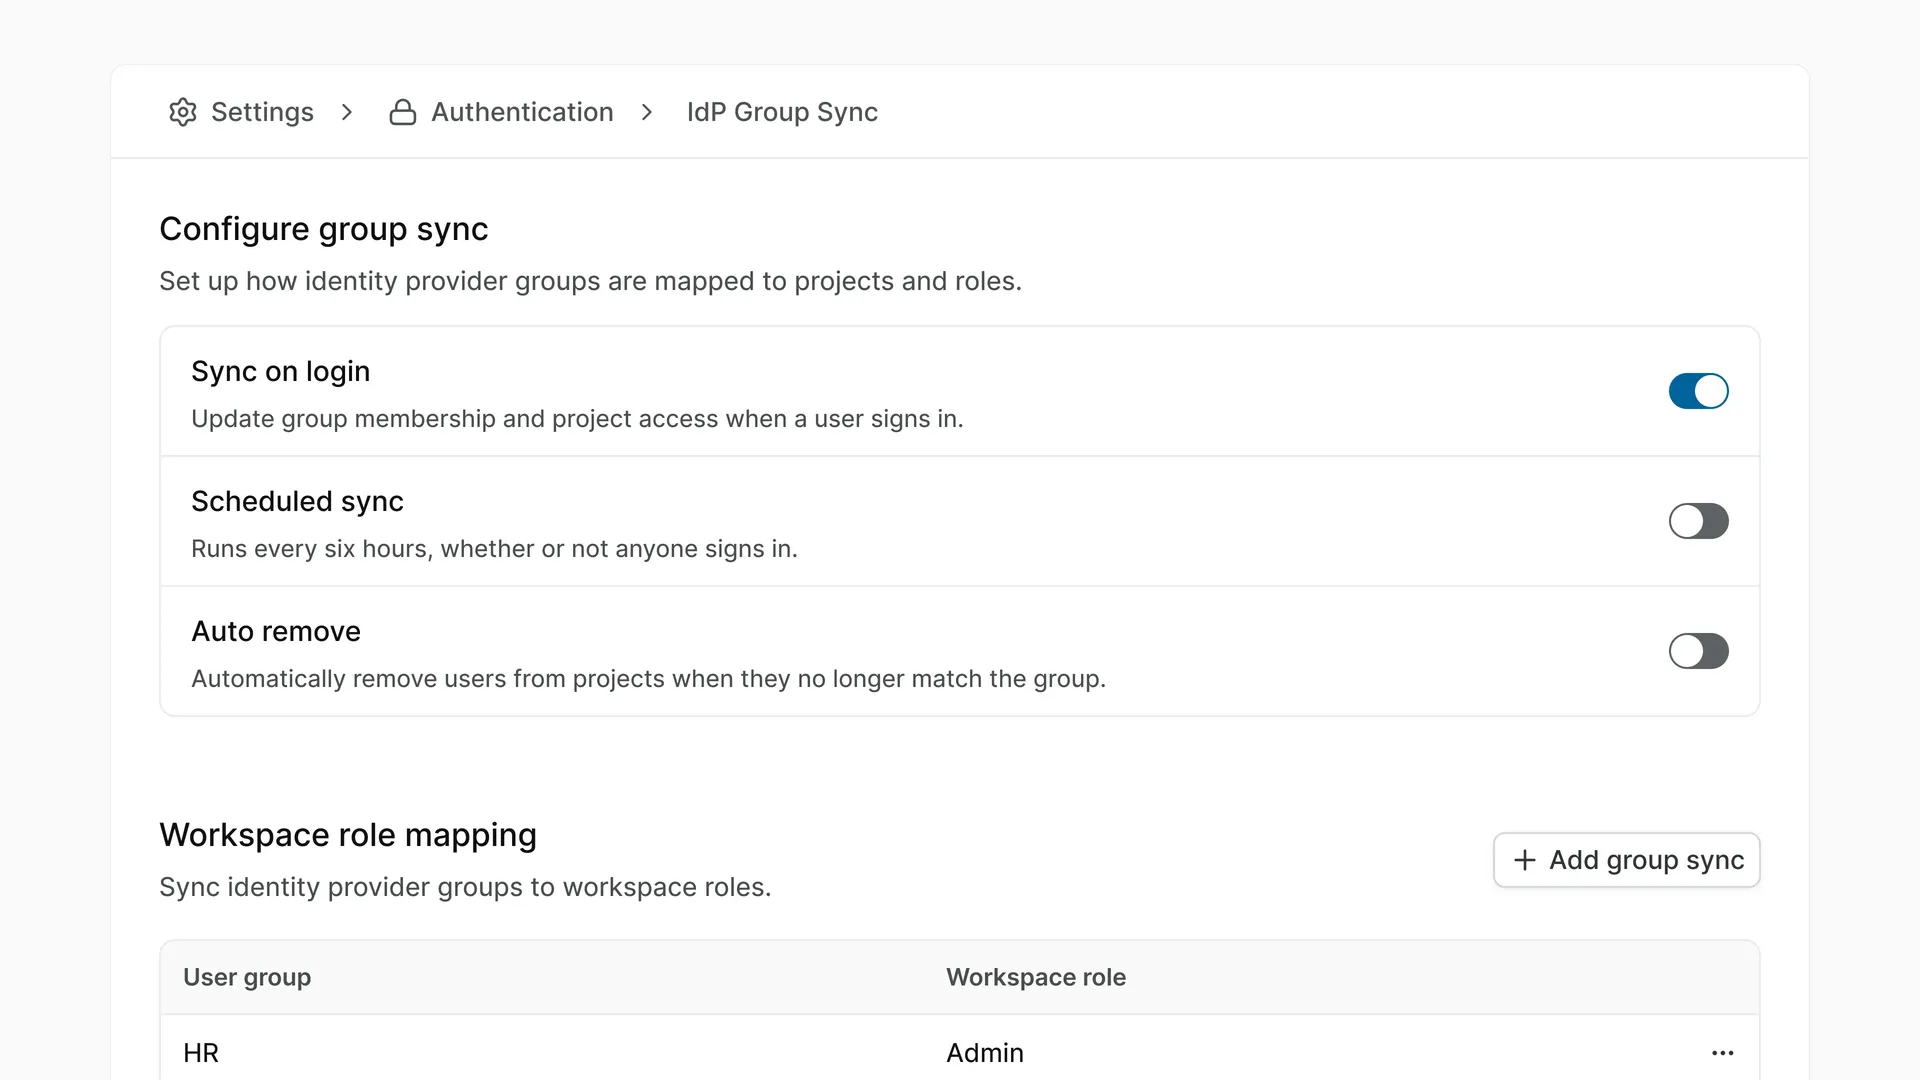The width and height of the screenshot is (1920, 1080).
Task: Click the Configure group sync heading
Action: click(x=324, y=229)
